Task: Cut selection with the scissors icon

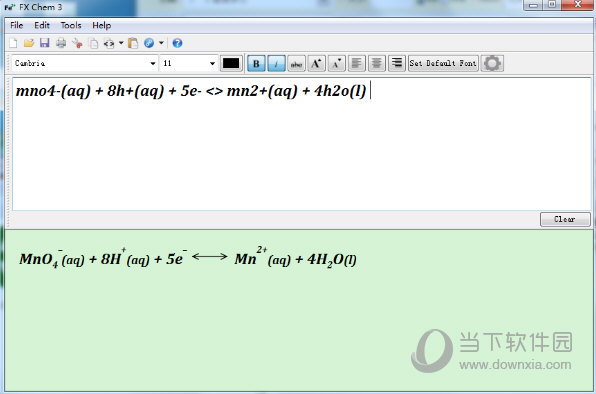Action: pos(78,43)
